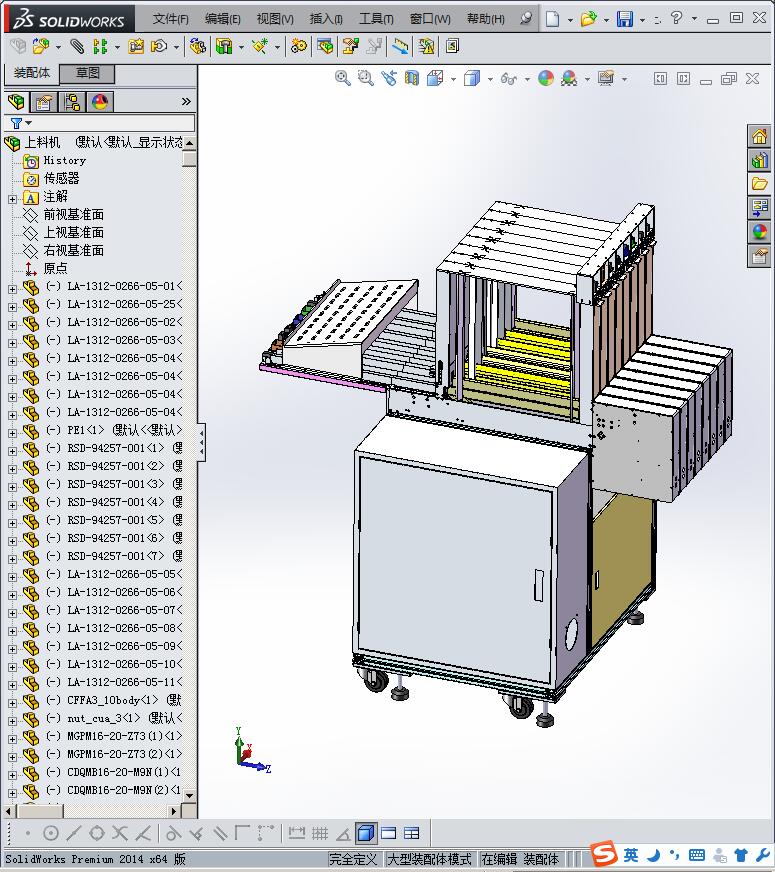This screenshot has width=775, height=872.
Task: Expand the CFFA3_10body<1> component
Action: tap(12, 702)
